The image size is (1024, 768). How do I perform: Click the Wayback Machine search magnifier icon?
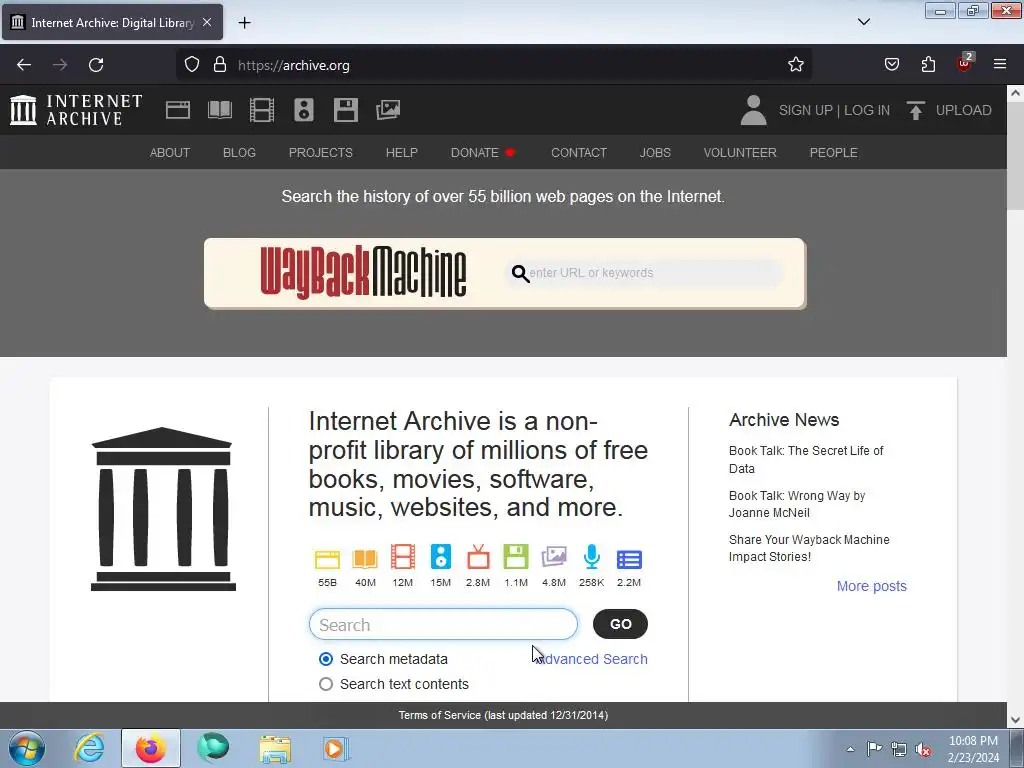pos(520,273)
